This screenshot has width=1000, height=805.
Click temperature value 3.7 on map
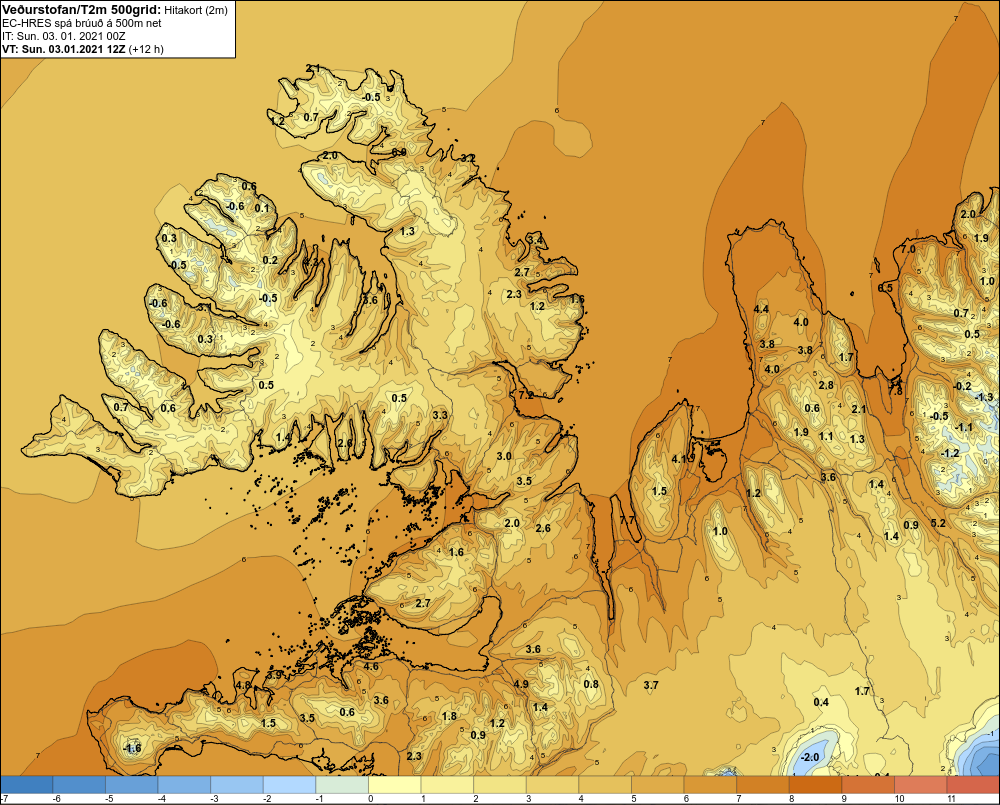[x=651, y=685]
